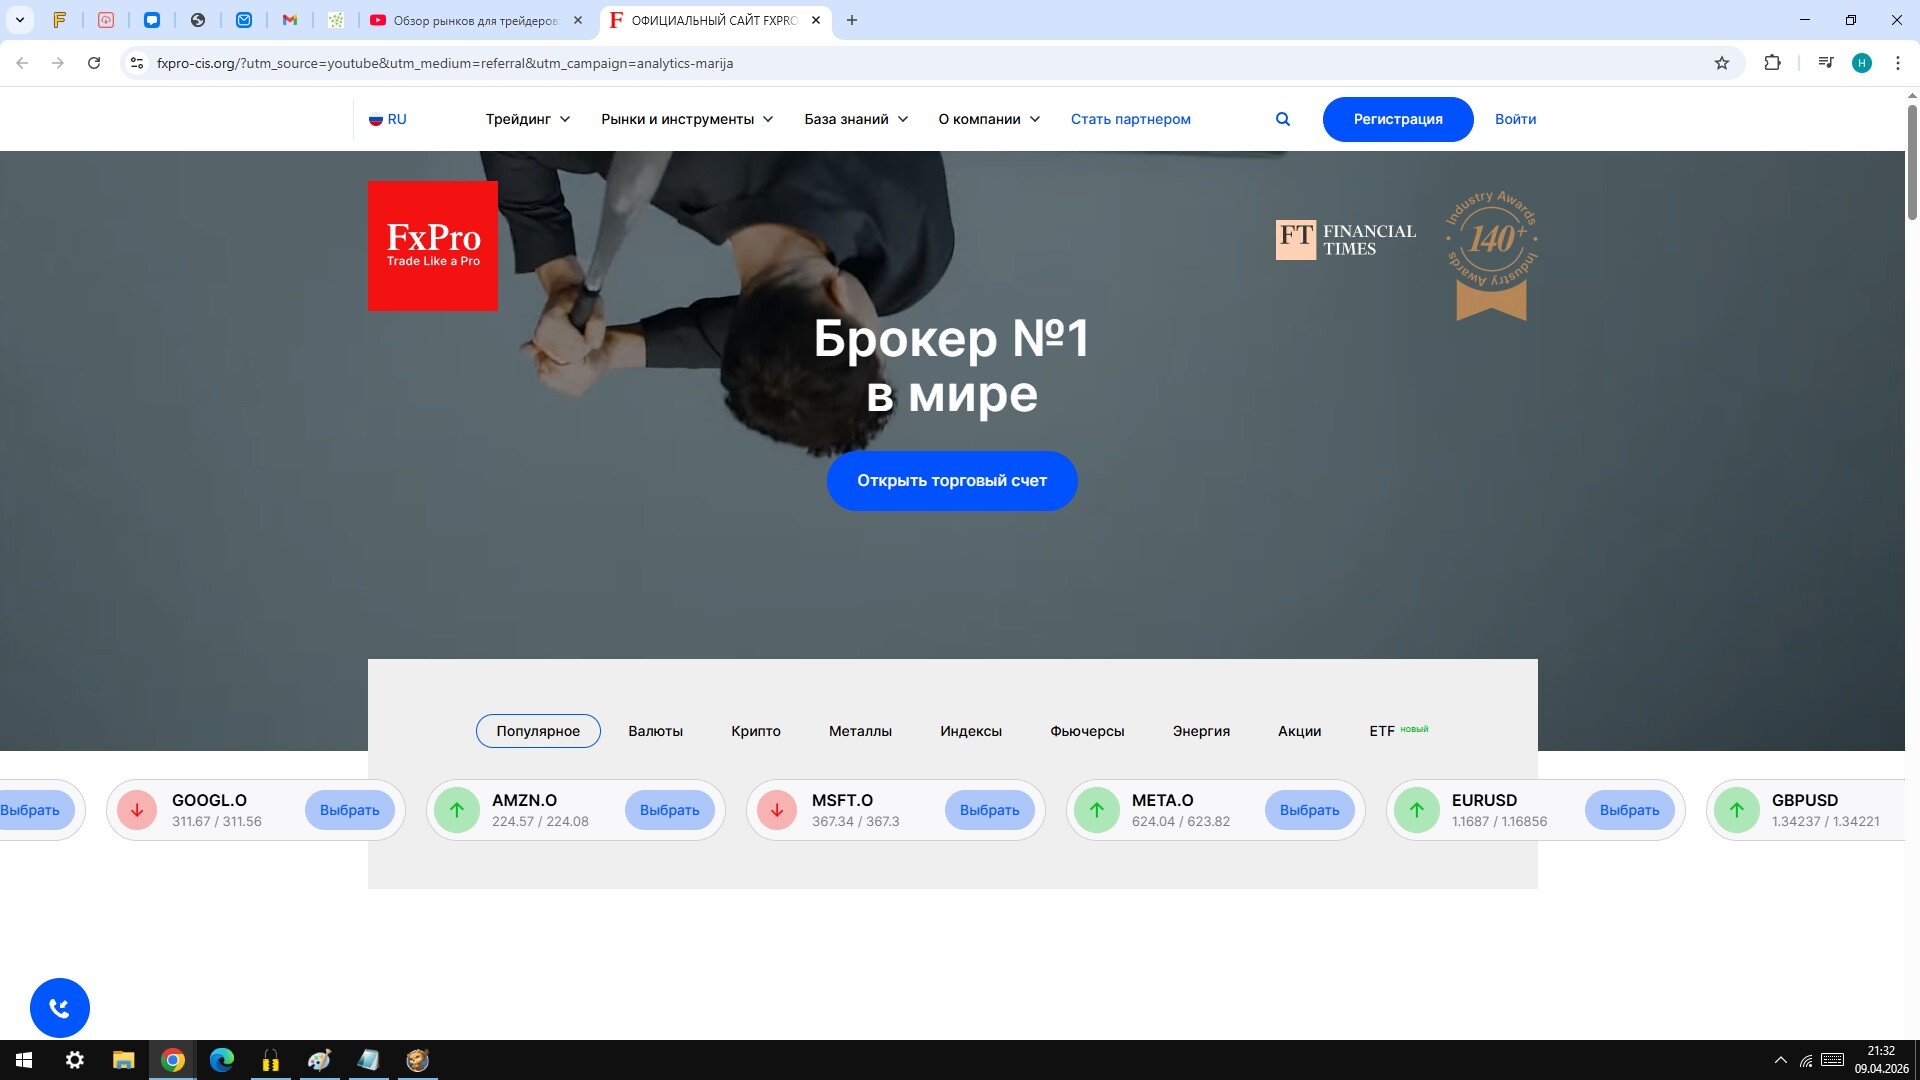Expand the Трейдинг dropdown menu
The image size is (1920, 1080).
[x=527, y=119]
